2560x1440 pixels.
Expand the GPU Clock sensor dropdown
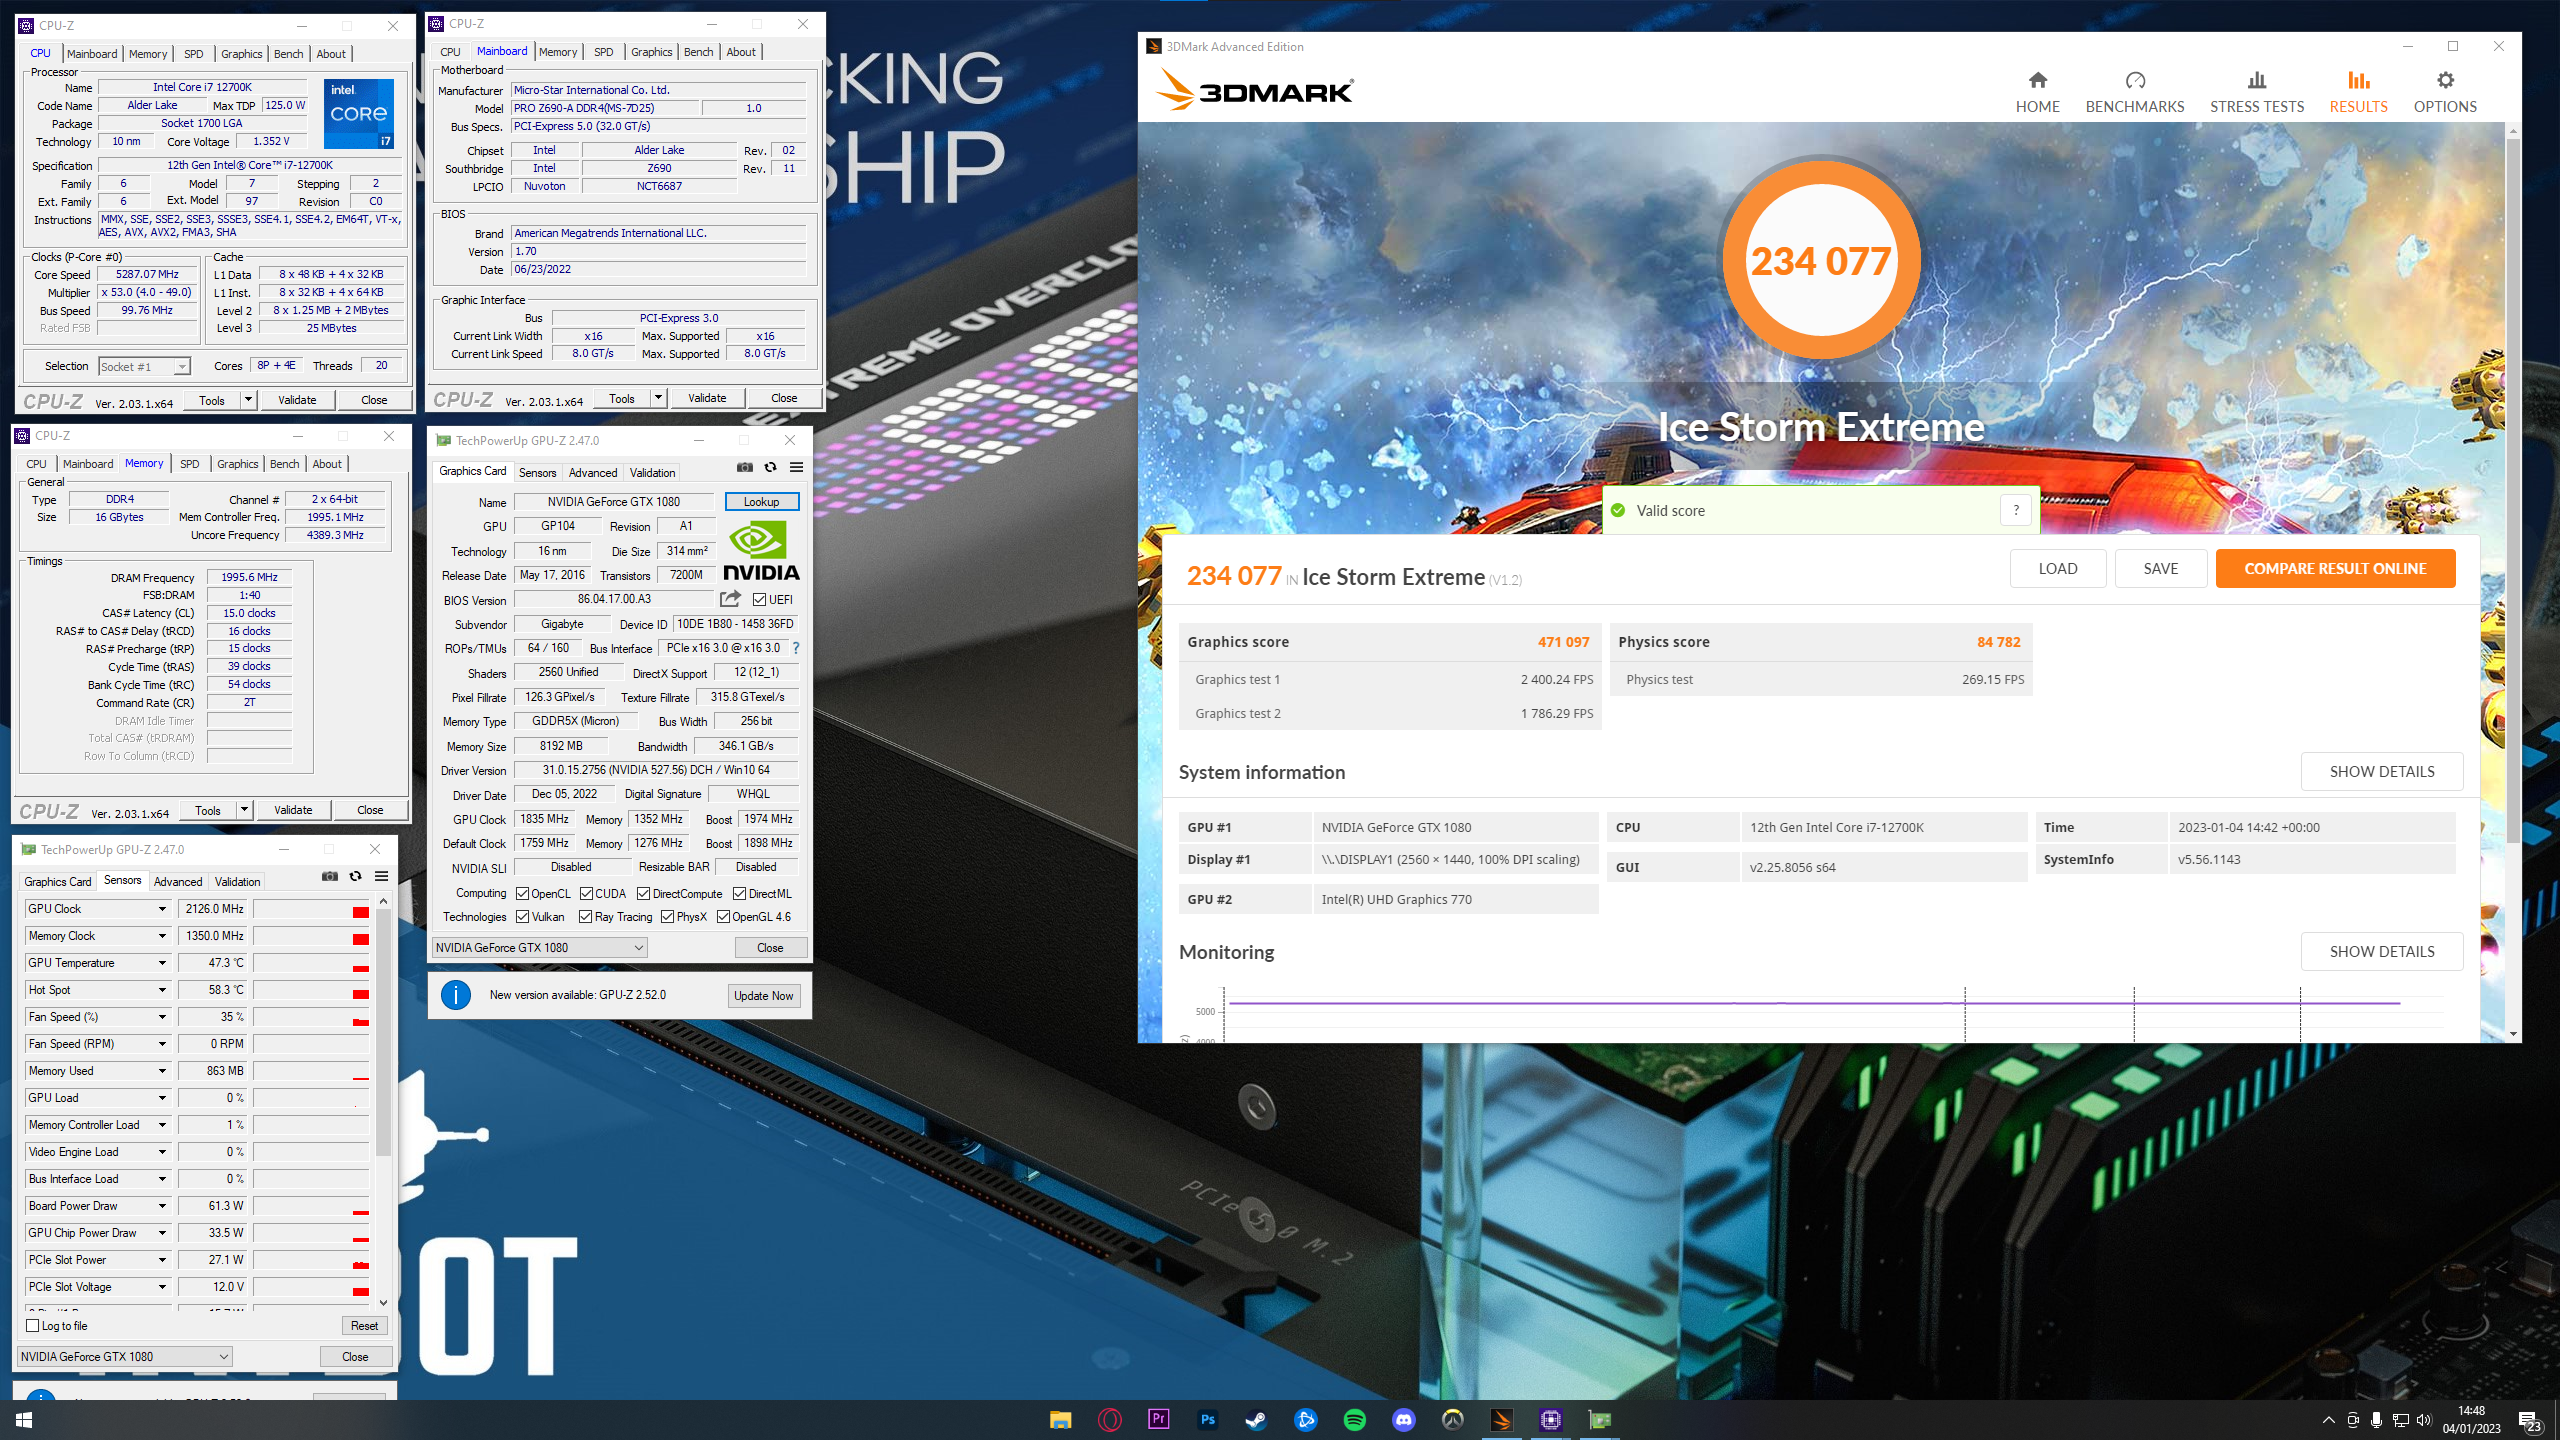(x=162, y=909)
